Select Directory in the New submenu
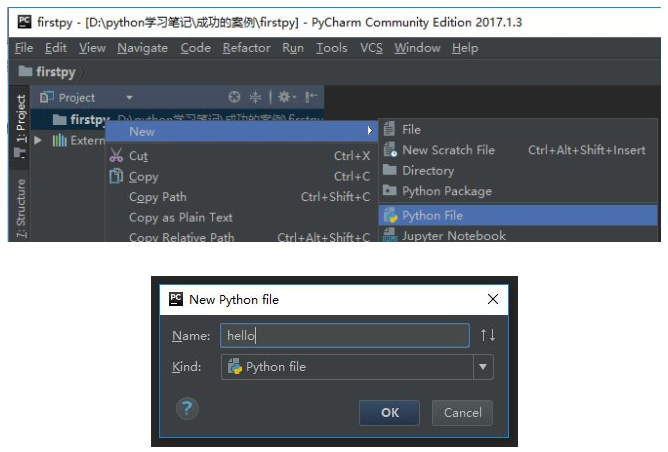 (x=518, y=170)
